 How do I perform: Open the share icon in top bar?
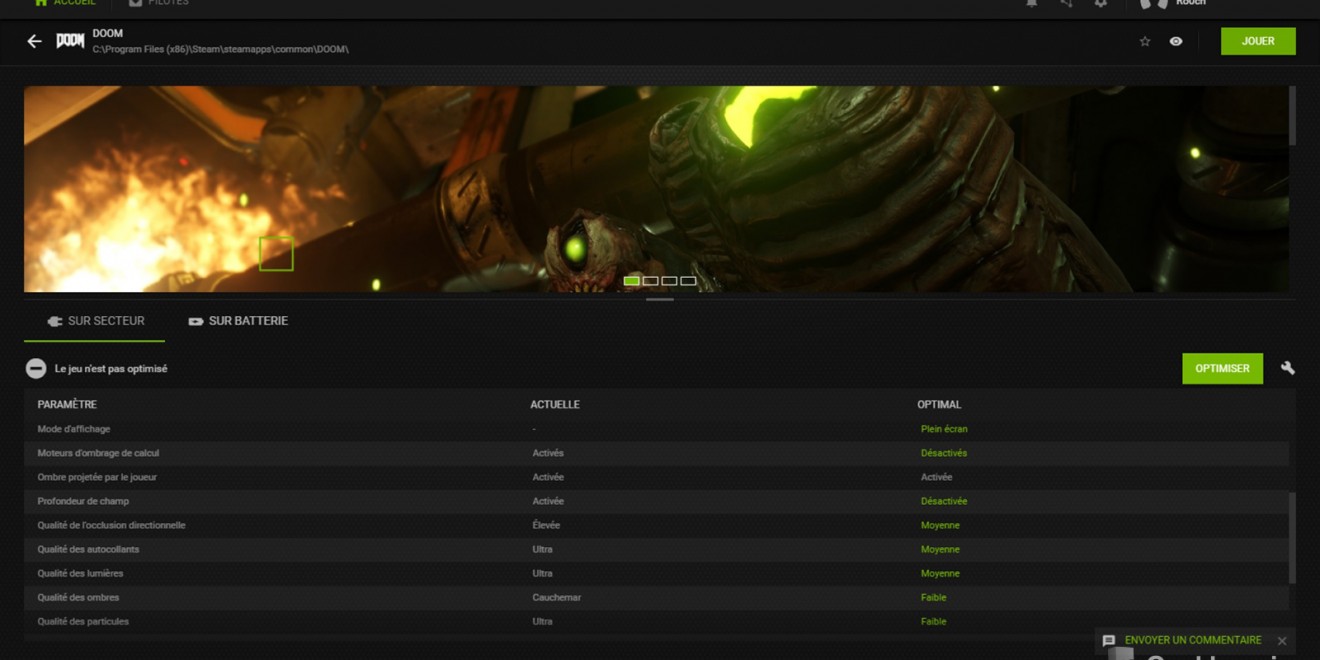click(1066, 4)
